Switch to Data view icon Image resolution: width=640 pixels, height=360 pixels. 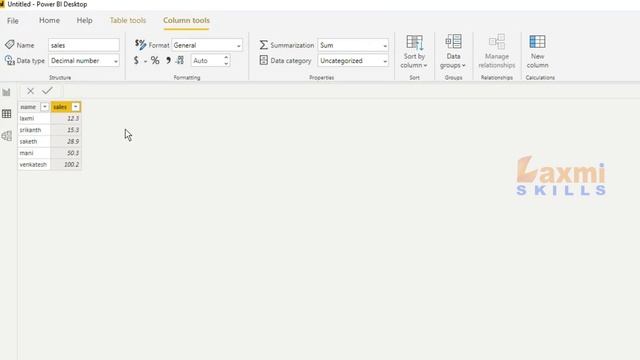(7, 114)
